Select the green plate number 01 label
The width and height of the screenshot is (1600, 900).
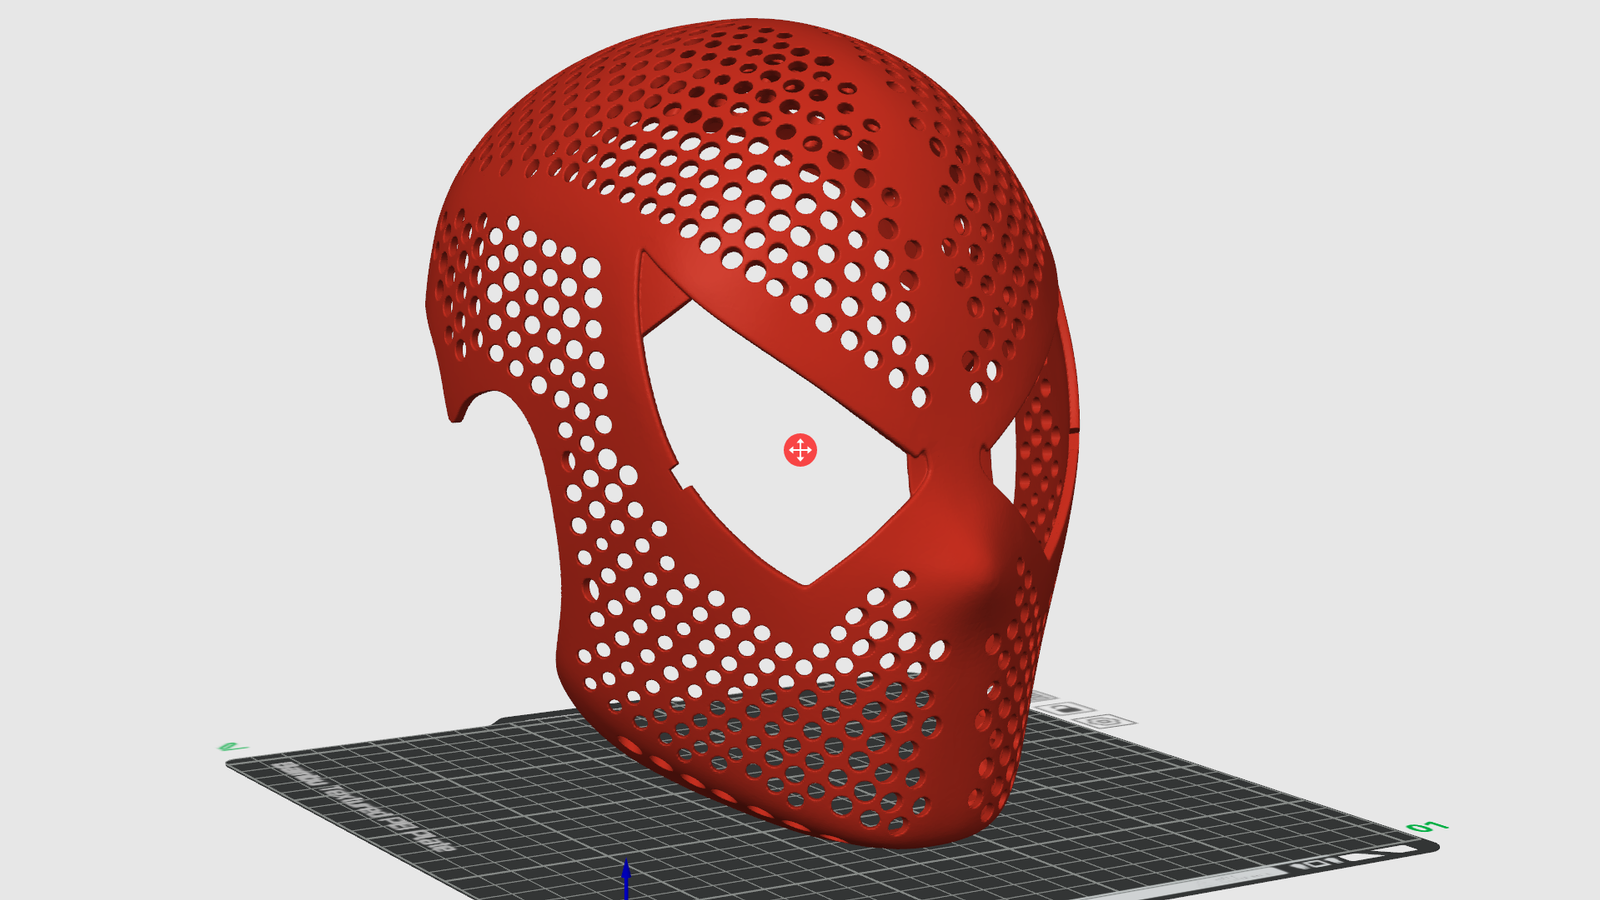tap(1426, 827)
